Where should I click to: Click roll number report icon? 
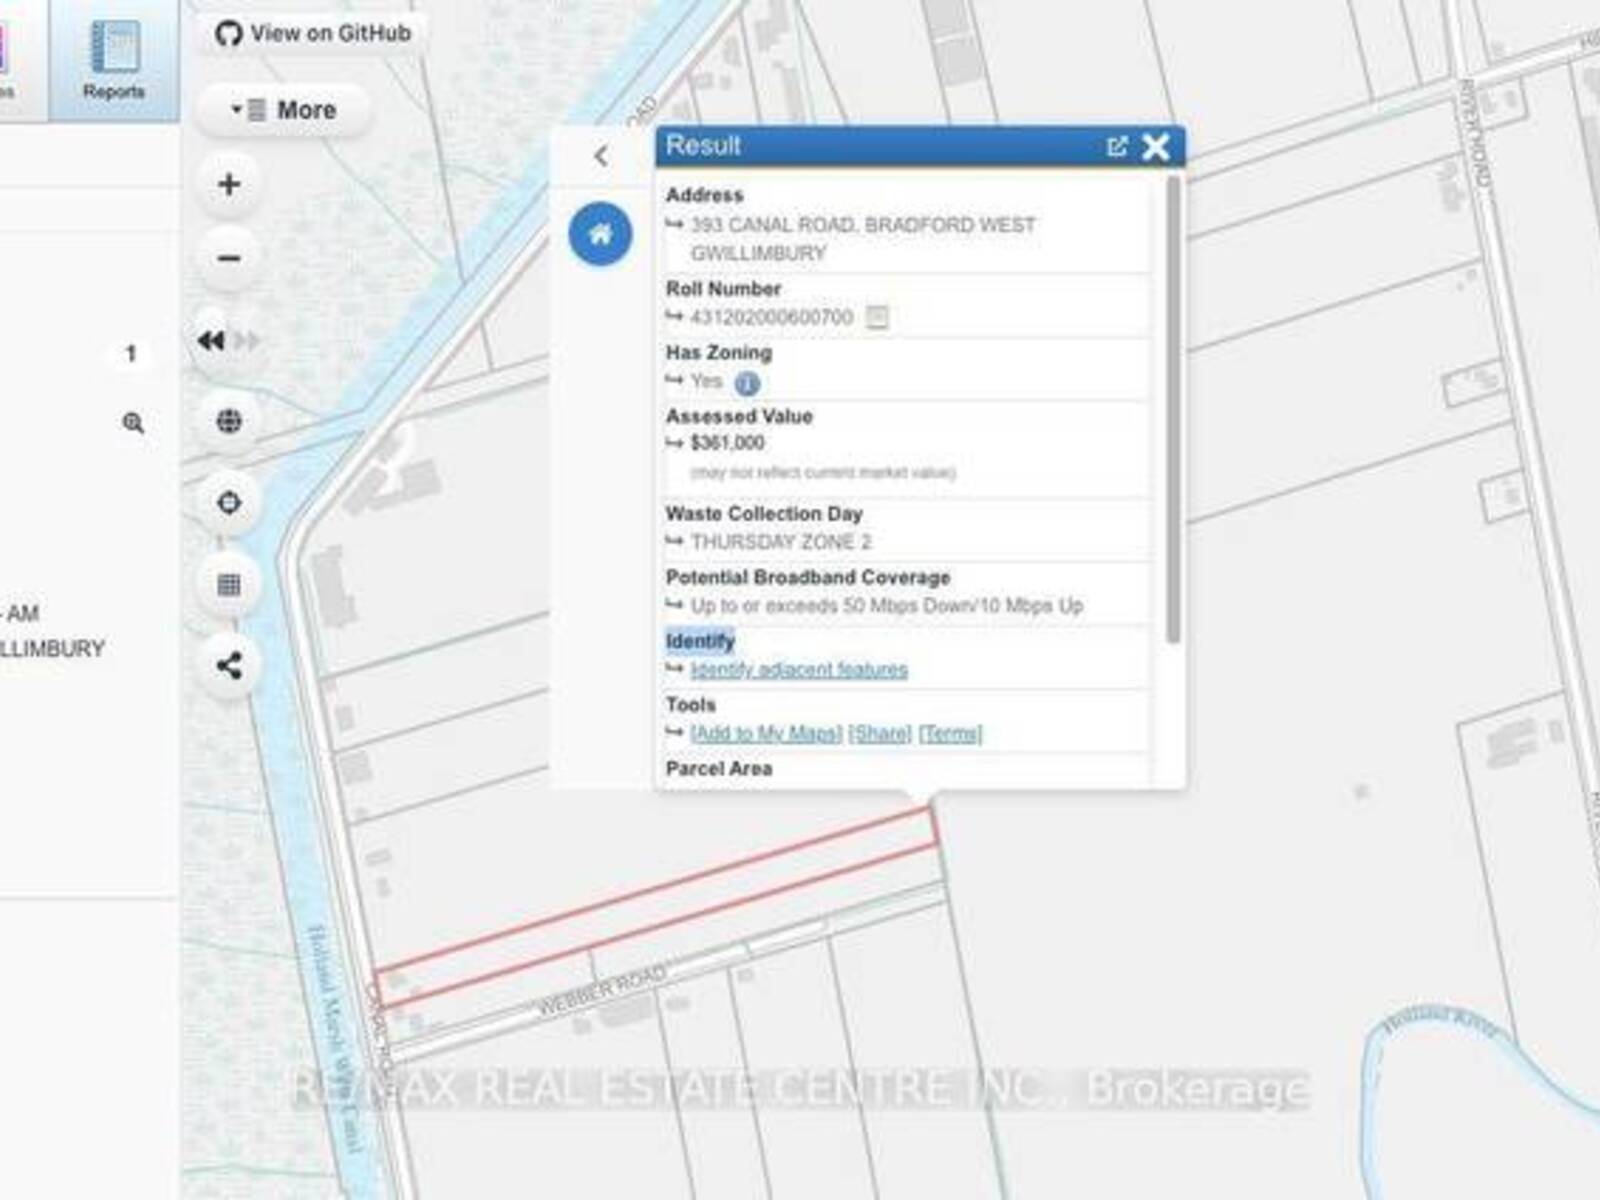point(876,318)
